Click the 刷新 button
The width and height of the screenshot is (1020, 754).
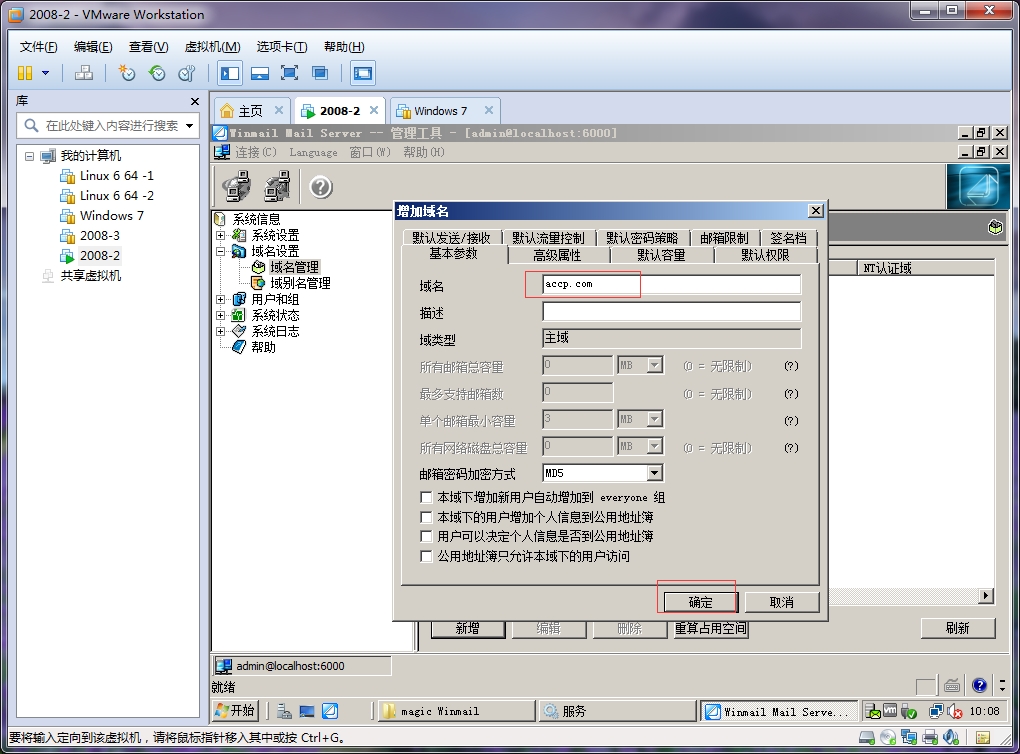tap(958, 628)
